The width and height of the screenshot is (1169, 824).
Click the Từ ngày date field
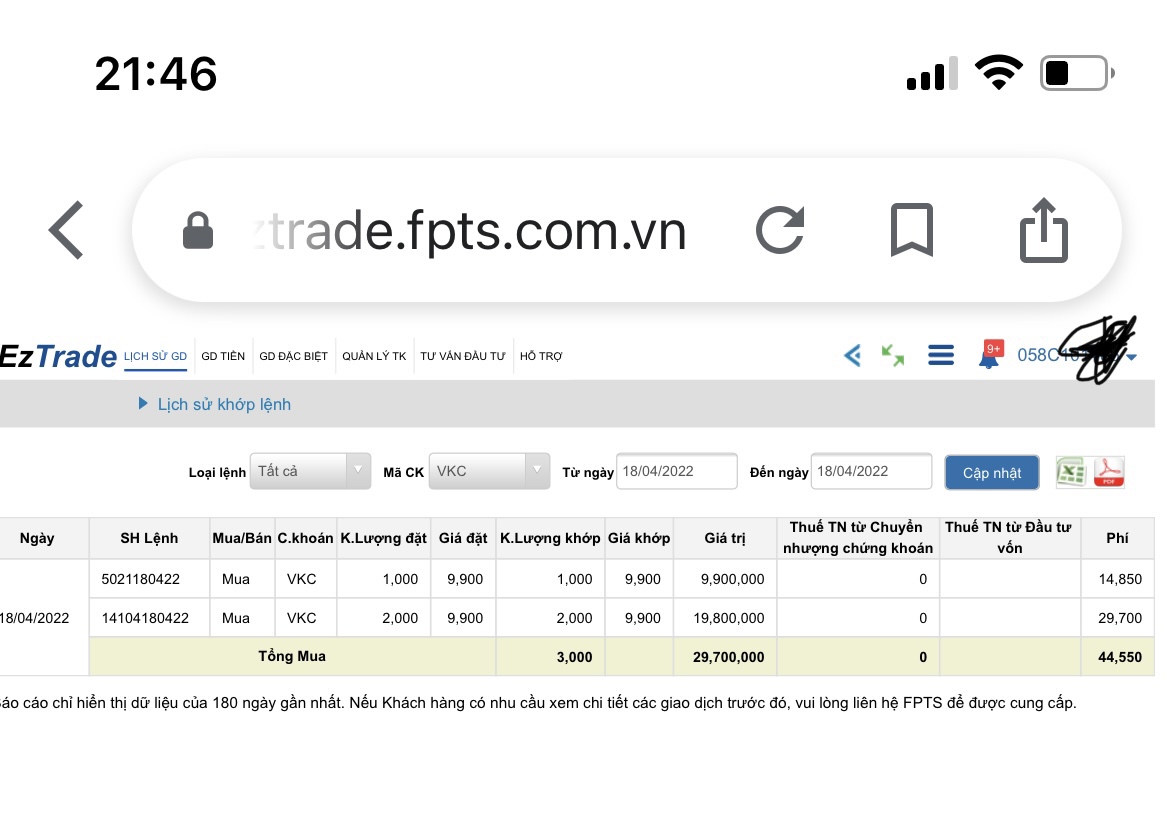pos(676,471)
